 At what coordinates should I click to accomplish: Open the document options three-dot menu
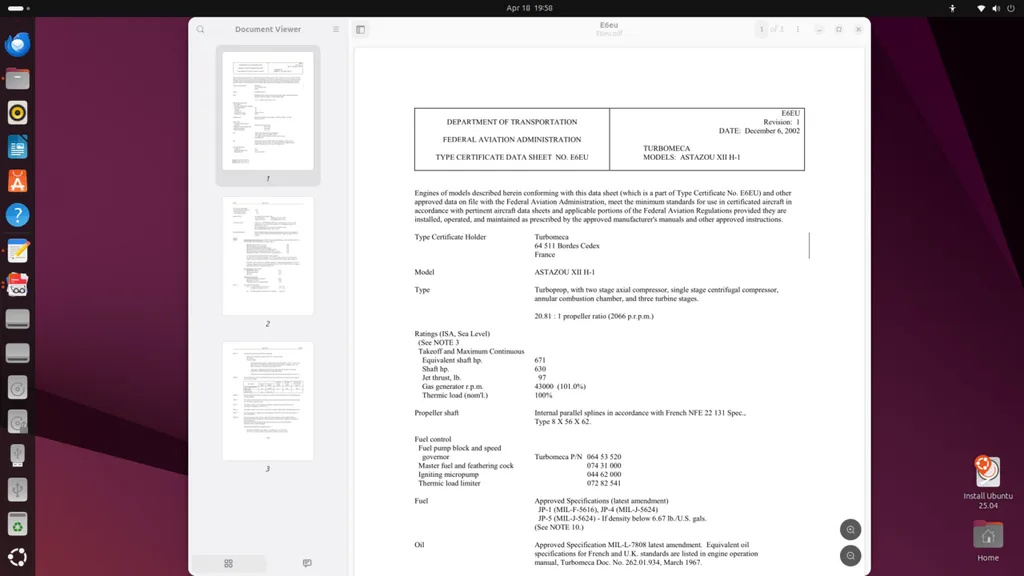pos(797,29)
